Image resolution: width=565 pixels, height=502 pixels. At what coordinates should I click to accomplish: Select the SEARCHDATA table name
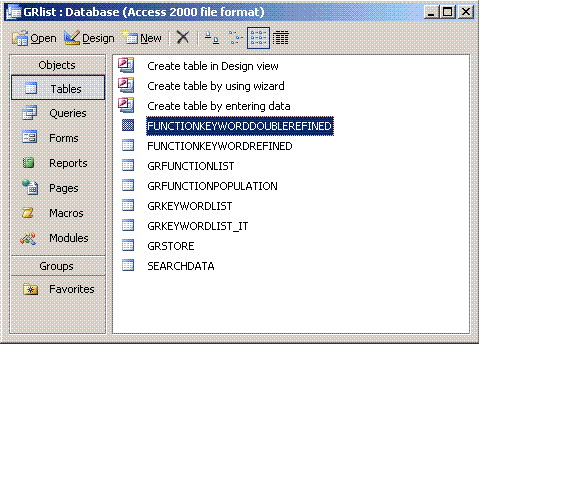(181, 266)
